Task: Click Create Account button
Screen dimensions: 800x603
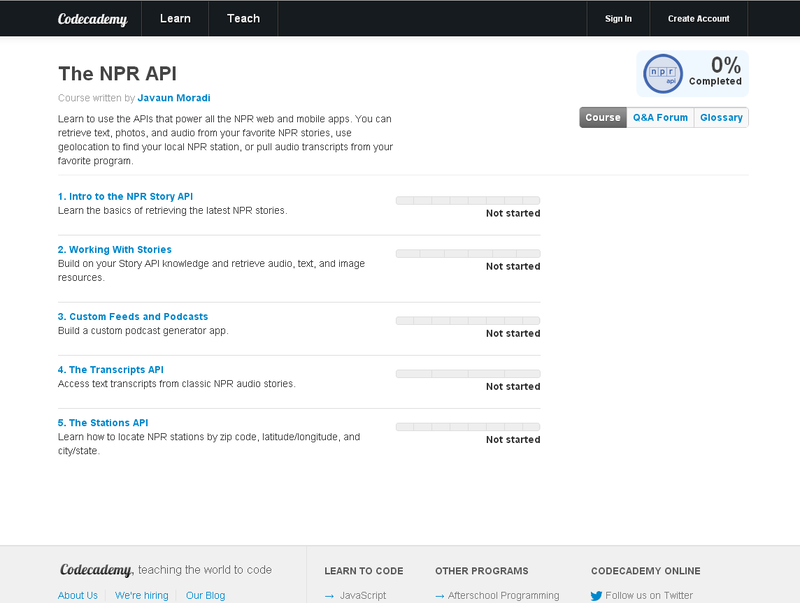Action: coord(698,18)
